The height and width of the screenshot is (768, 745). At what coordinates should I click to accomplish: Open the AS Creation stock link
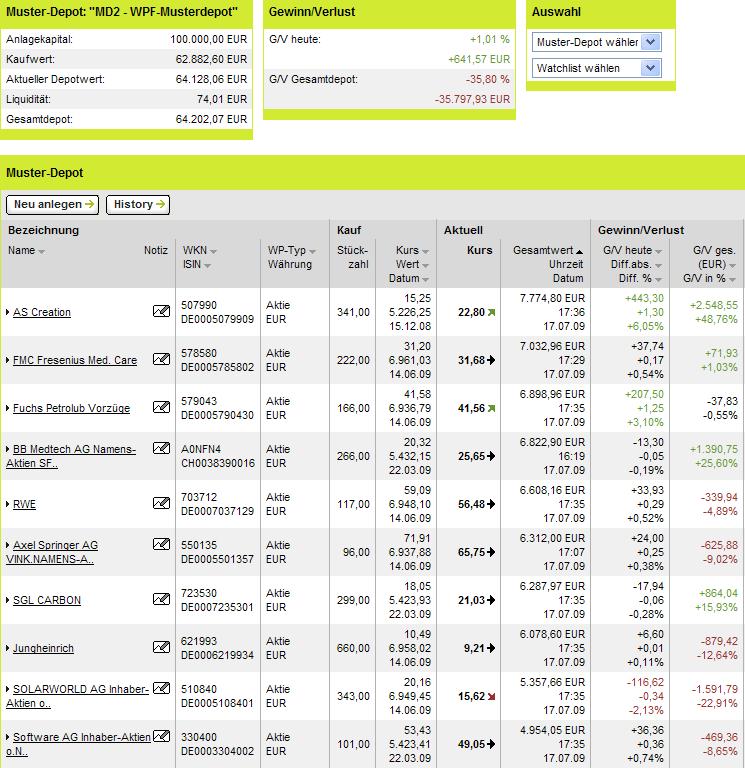tap(42, 312)
